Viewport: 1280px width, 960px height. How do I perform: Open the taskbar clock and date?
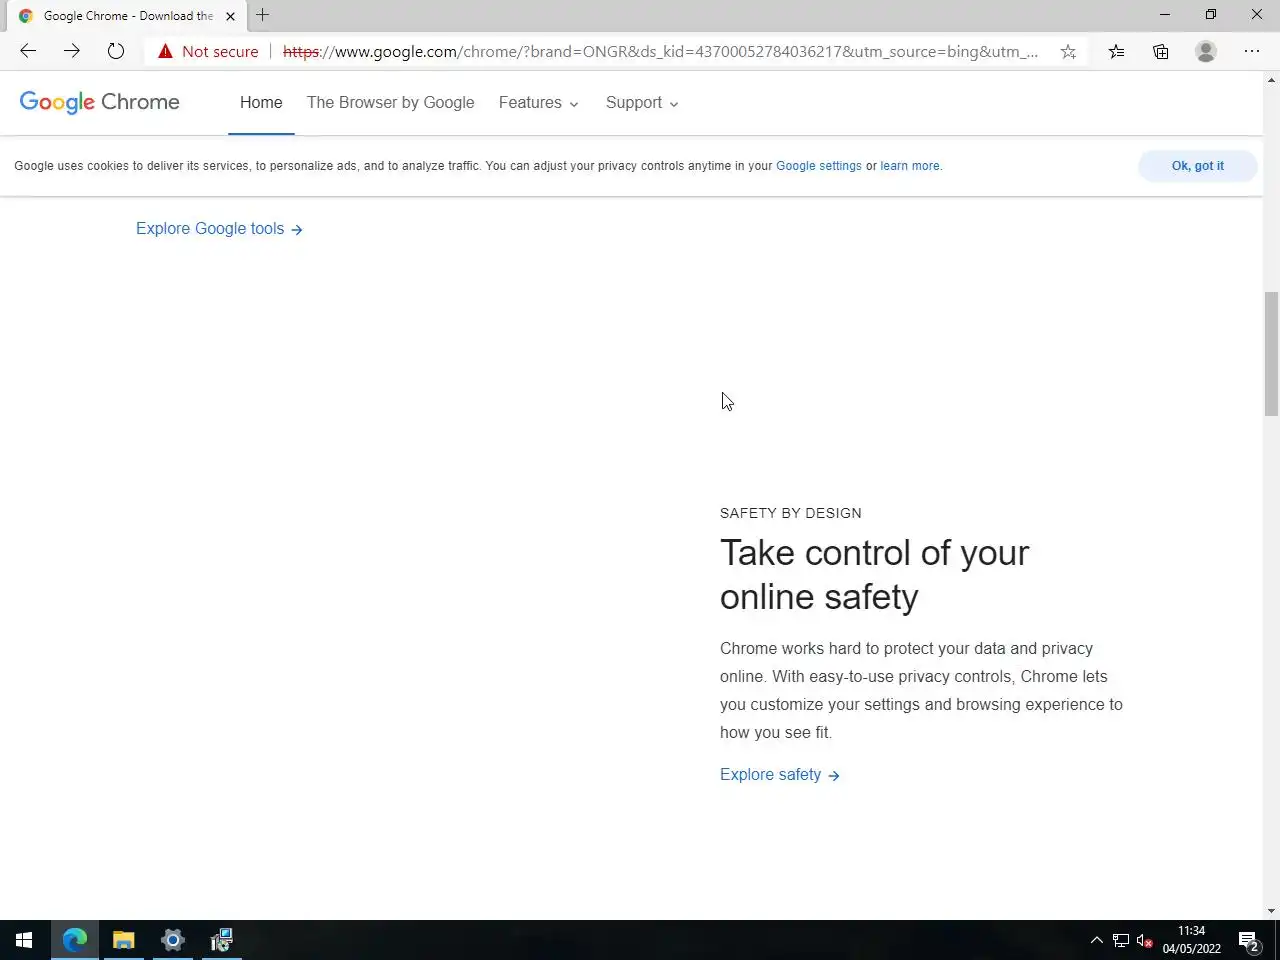[x=1191, y=940]
